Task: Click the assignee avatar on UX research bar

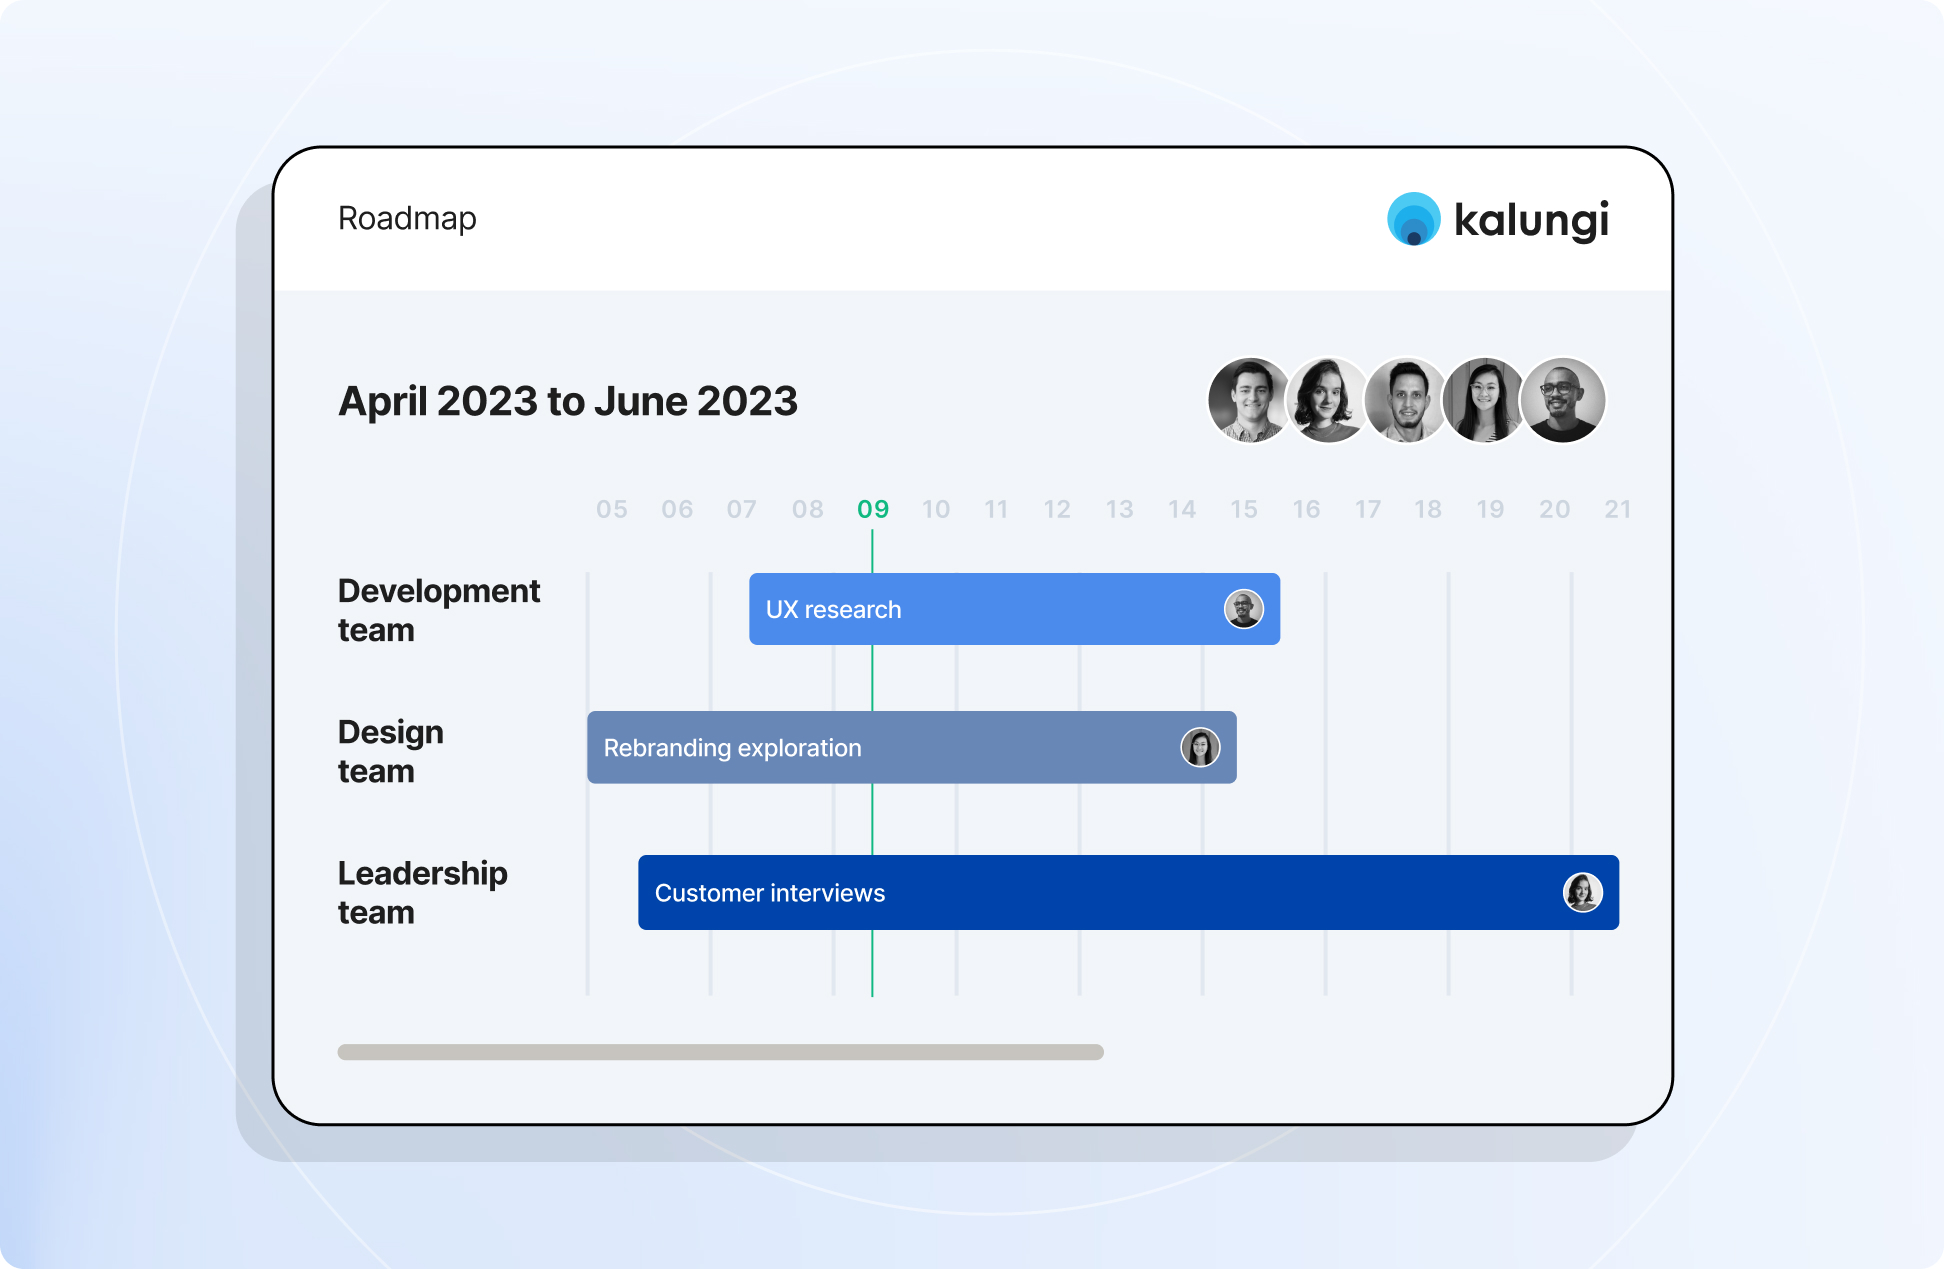Action: (x=1244, y=609)
